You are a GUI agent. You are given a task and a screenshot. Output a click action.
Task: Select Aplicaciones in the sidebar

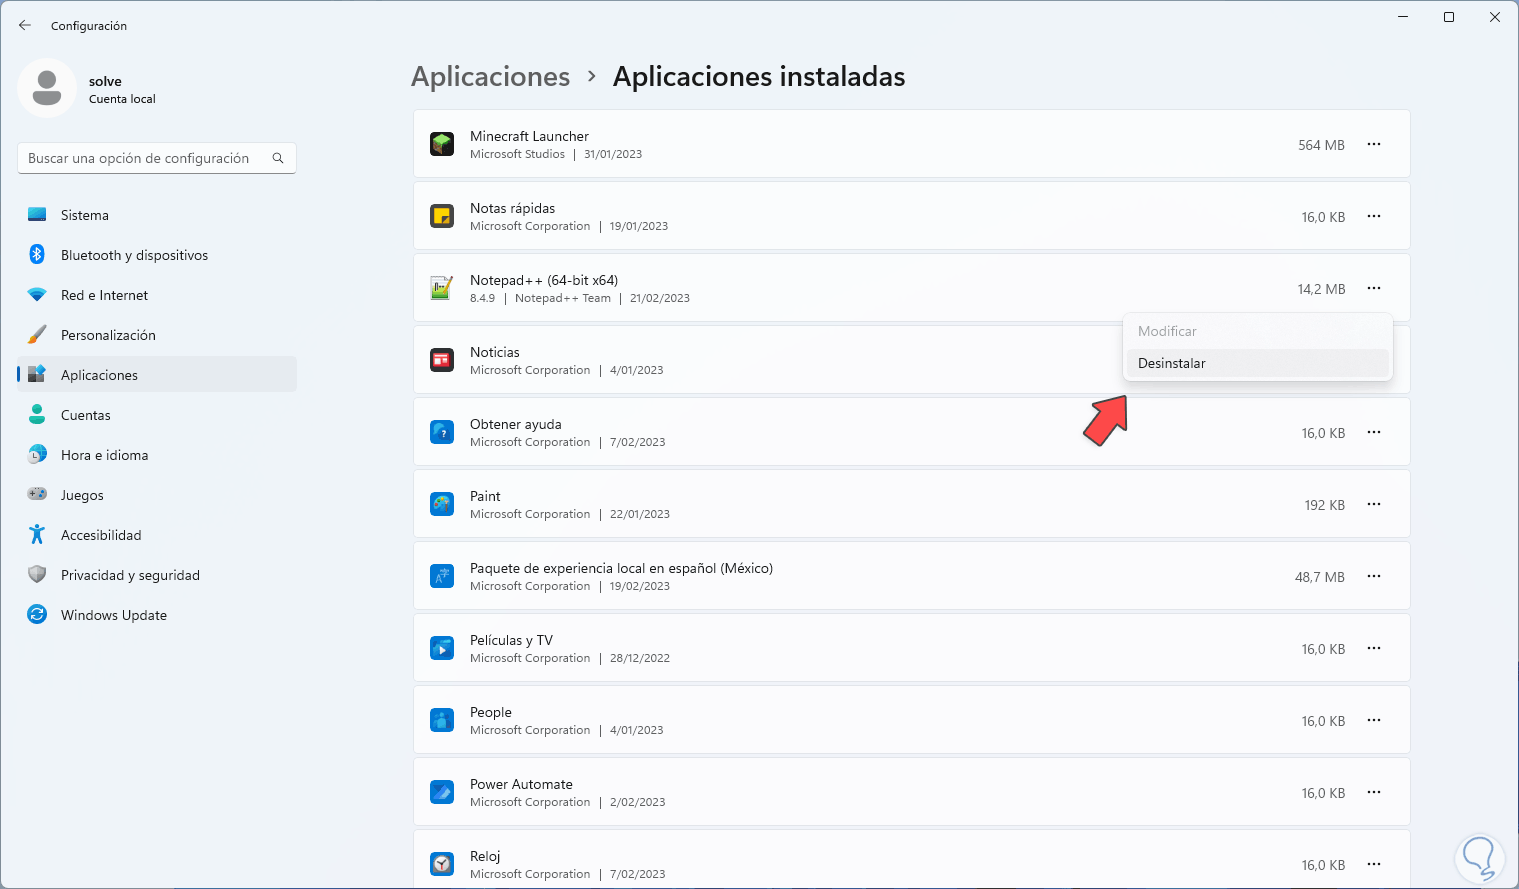[157, 375]
